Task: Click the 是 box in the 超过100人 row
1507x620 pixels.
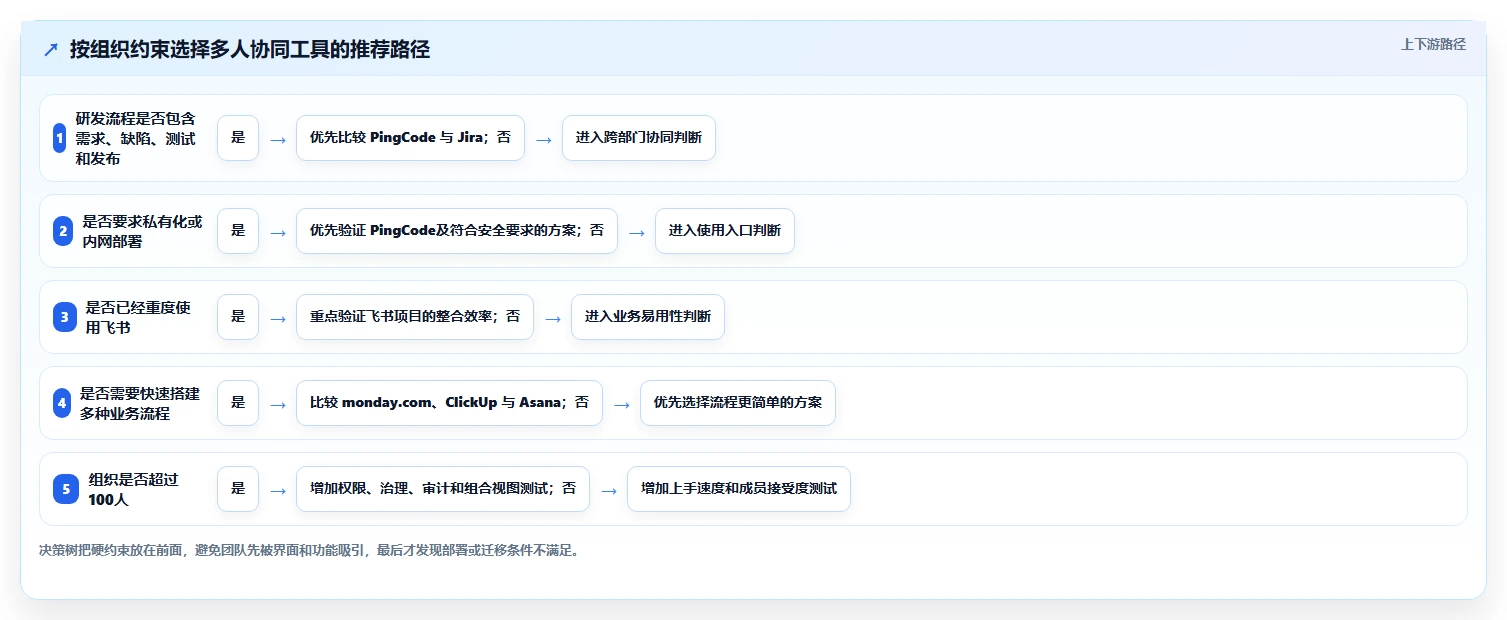Action: pos(238,489)
